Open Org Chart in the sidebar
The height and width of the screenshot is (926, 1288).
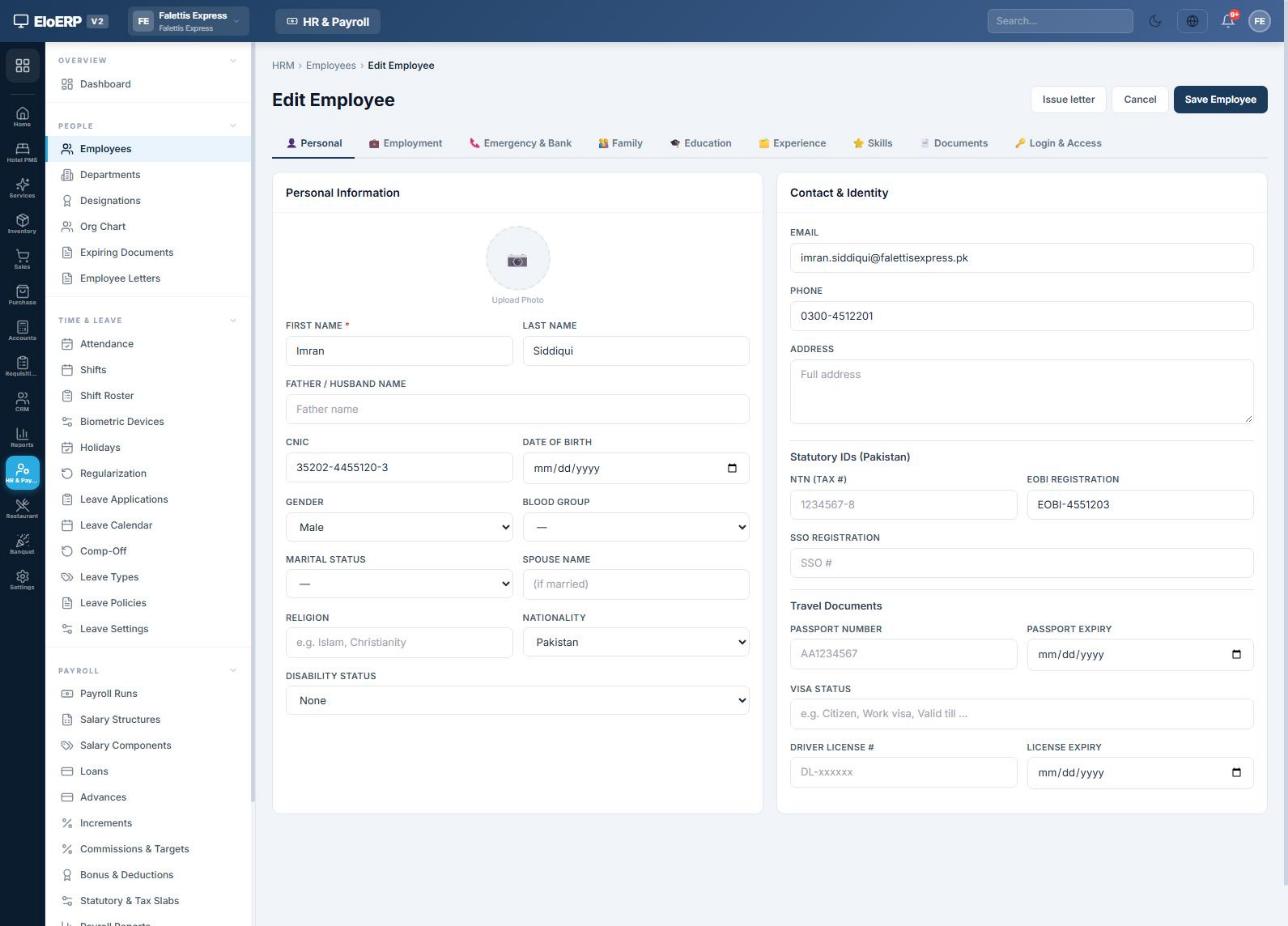[x=147, y=226]
